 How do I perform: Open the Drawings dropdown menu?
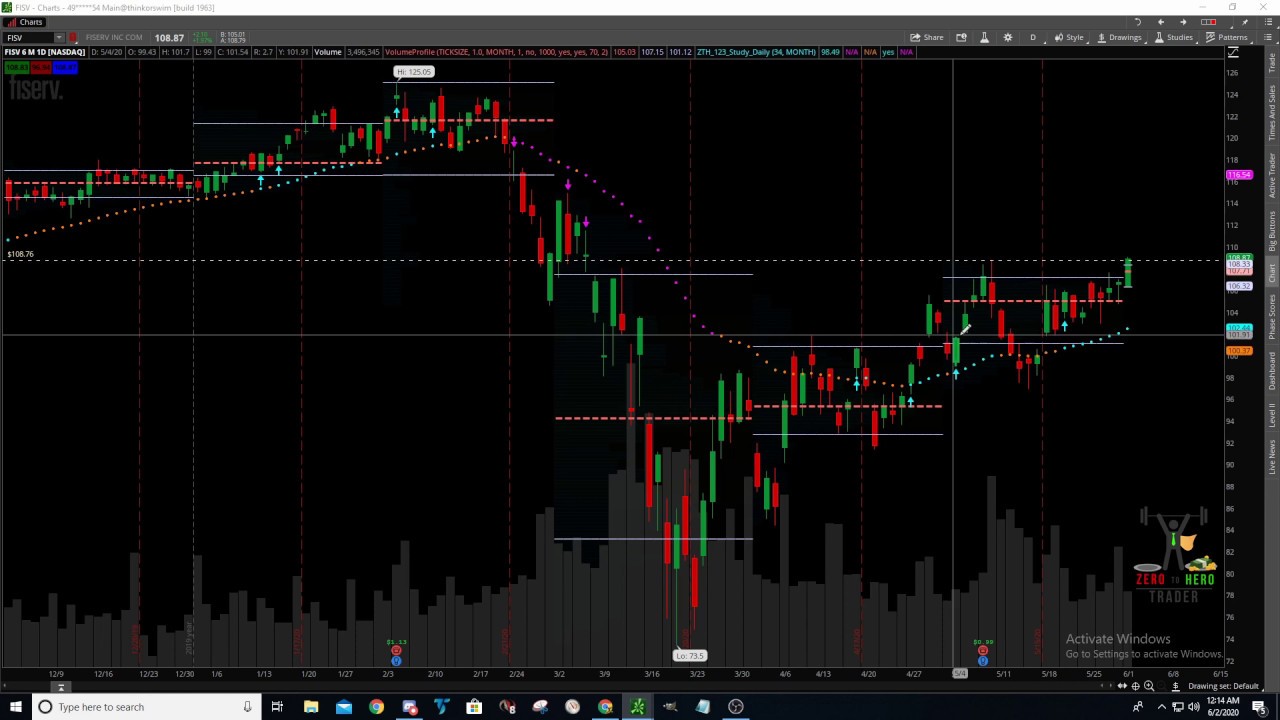click(1119, 37)
